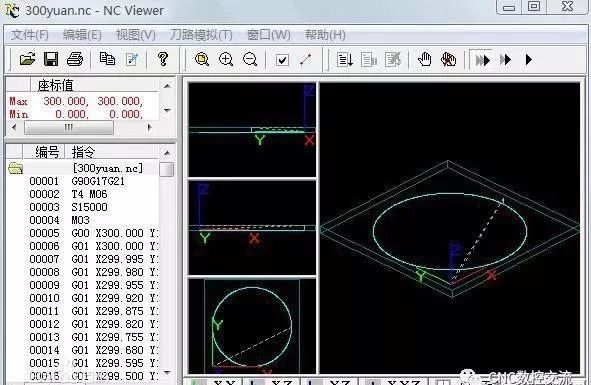Click the open file folder icon
Screen dimensions: 591x385
click(28, 59)
